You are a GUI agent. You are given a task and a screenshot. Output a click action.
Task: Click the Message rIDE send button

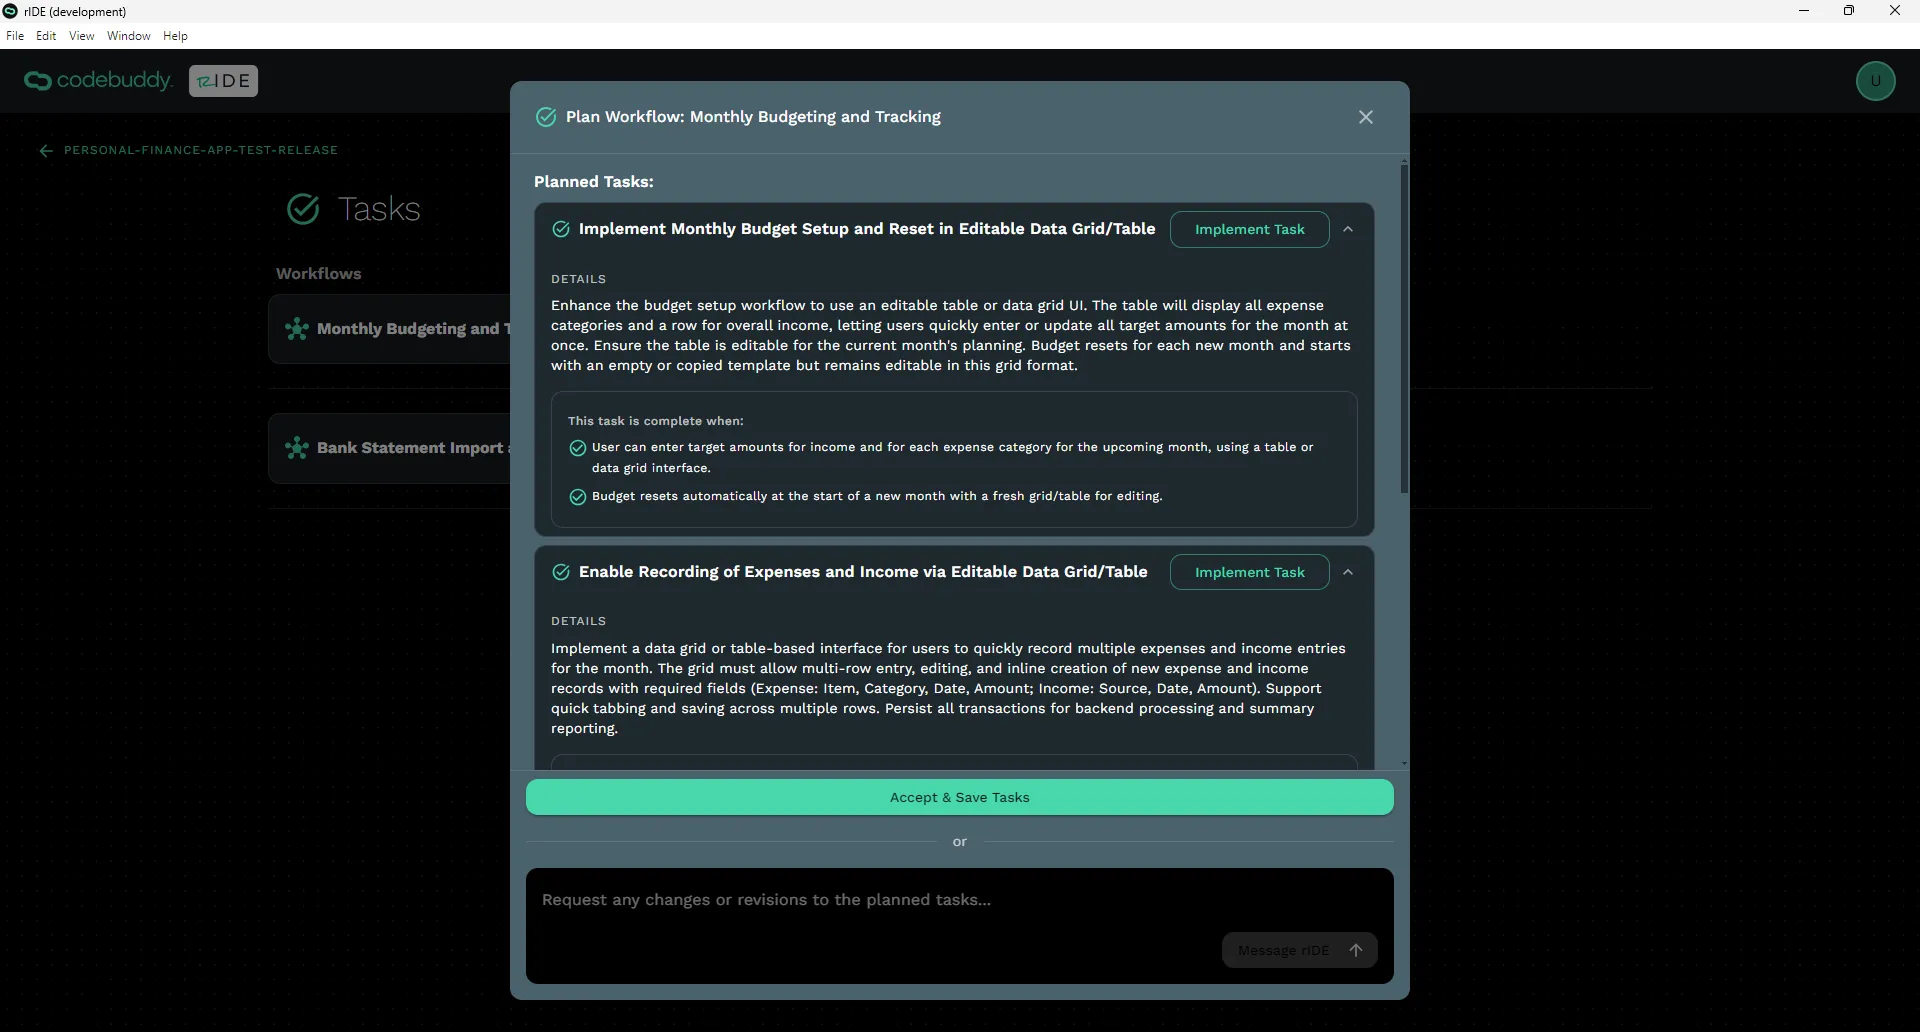point(1299,950)
